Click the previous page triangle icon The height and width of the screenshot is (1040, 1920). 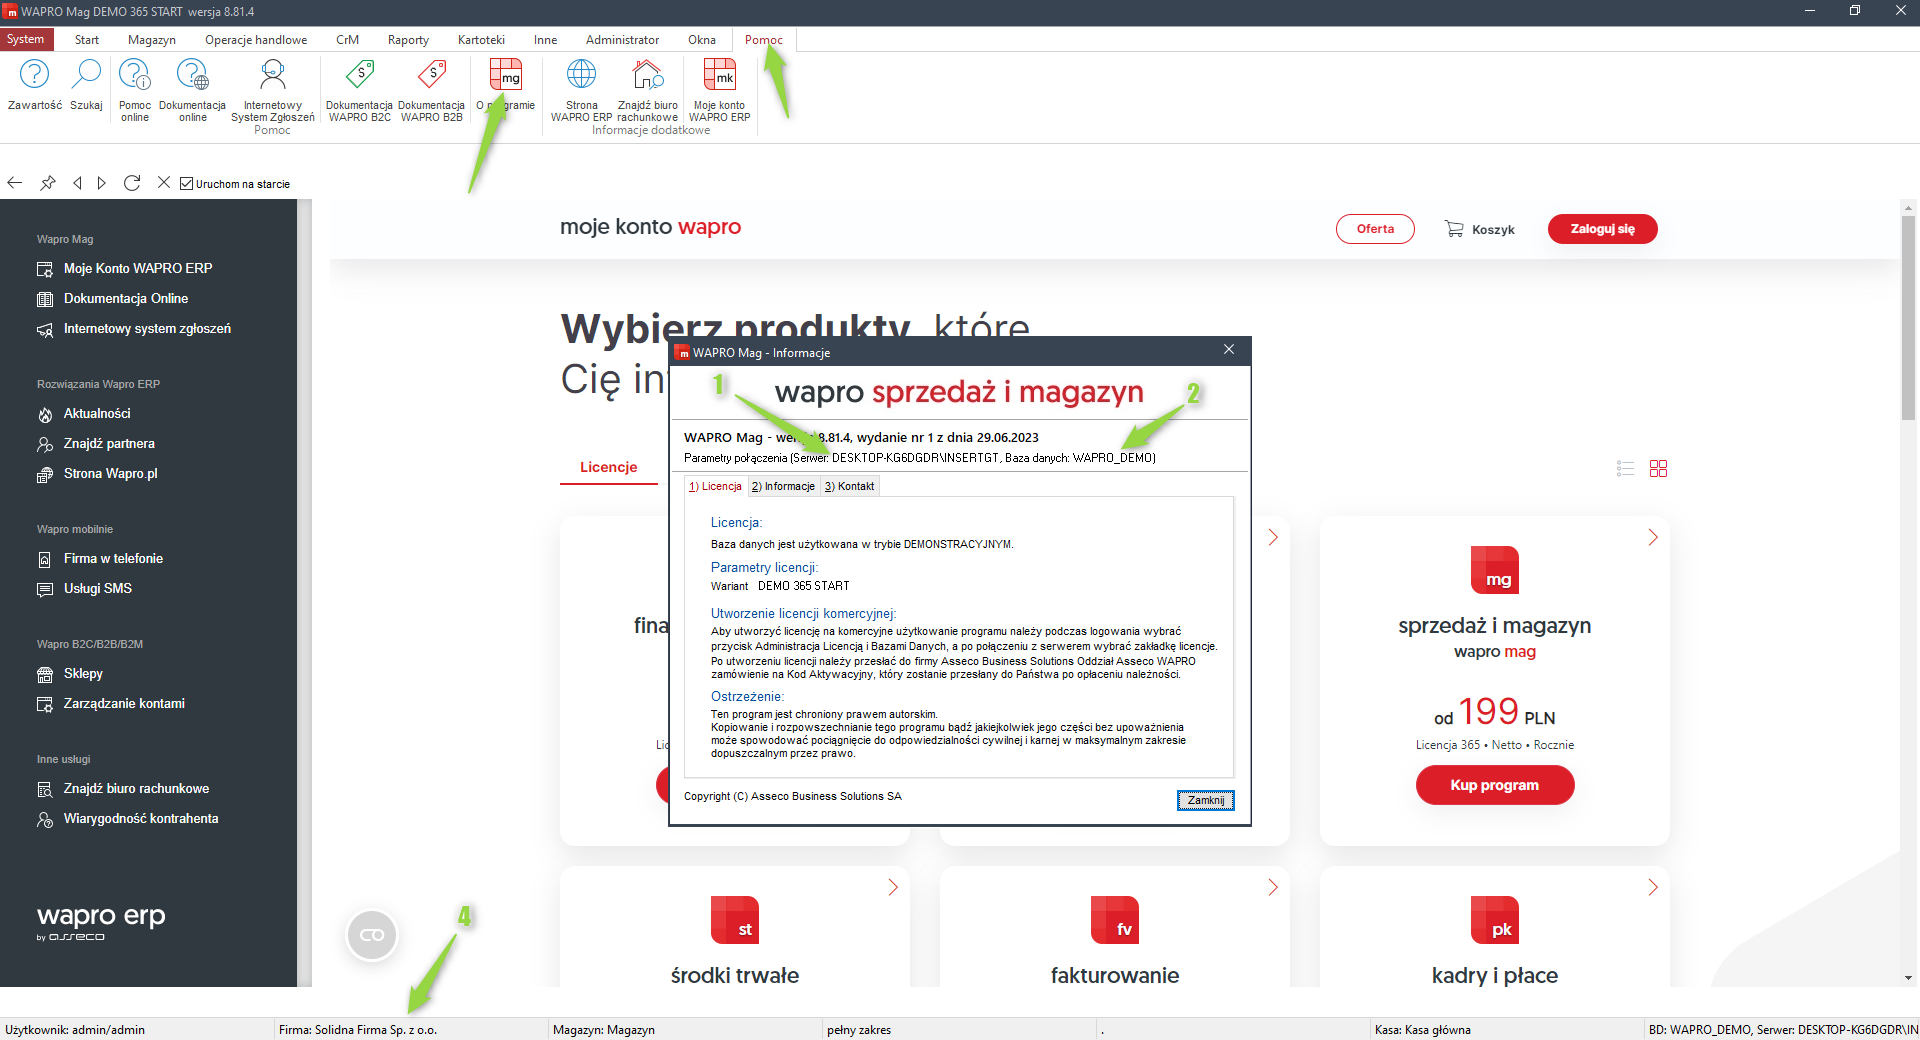click(77, 183)
